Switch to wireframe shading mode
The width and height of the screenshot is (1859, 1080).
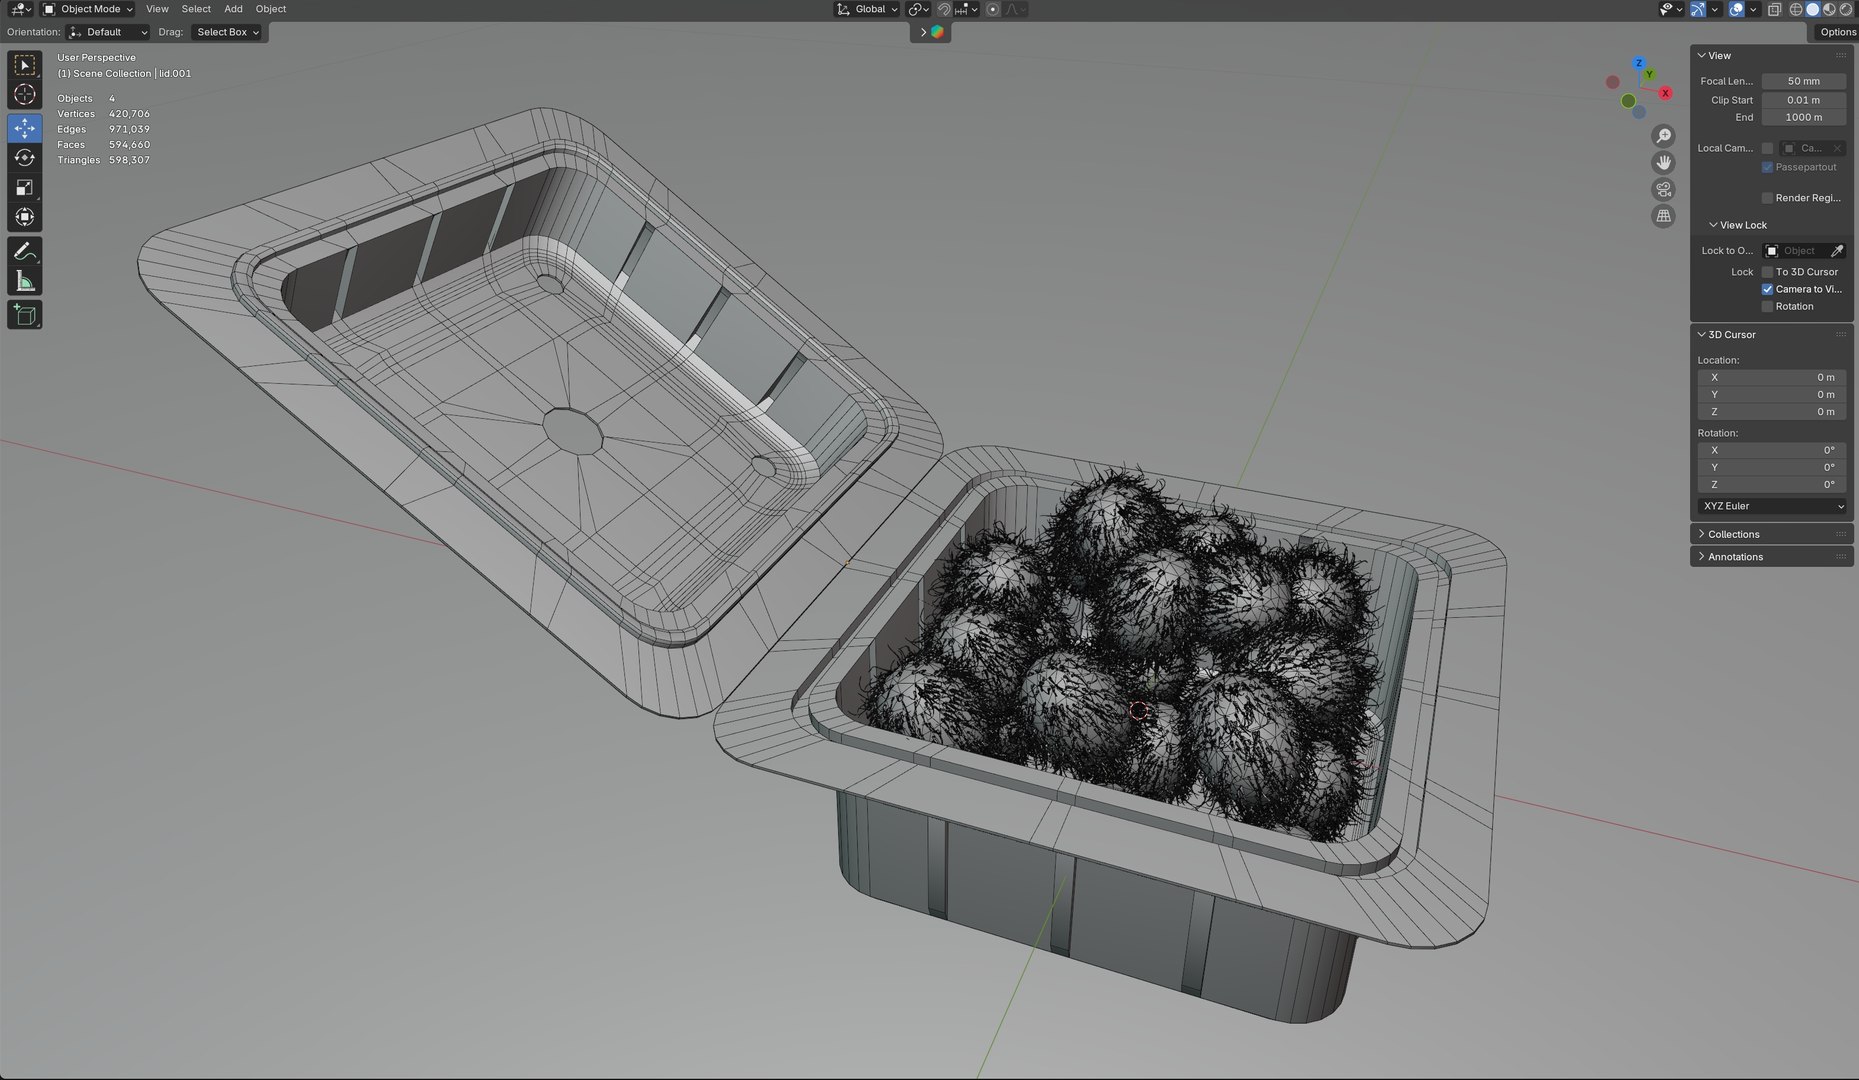pyautogui.click(x=1796, y=9)
